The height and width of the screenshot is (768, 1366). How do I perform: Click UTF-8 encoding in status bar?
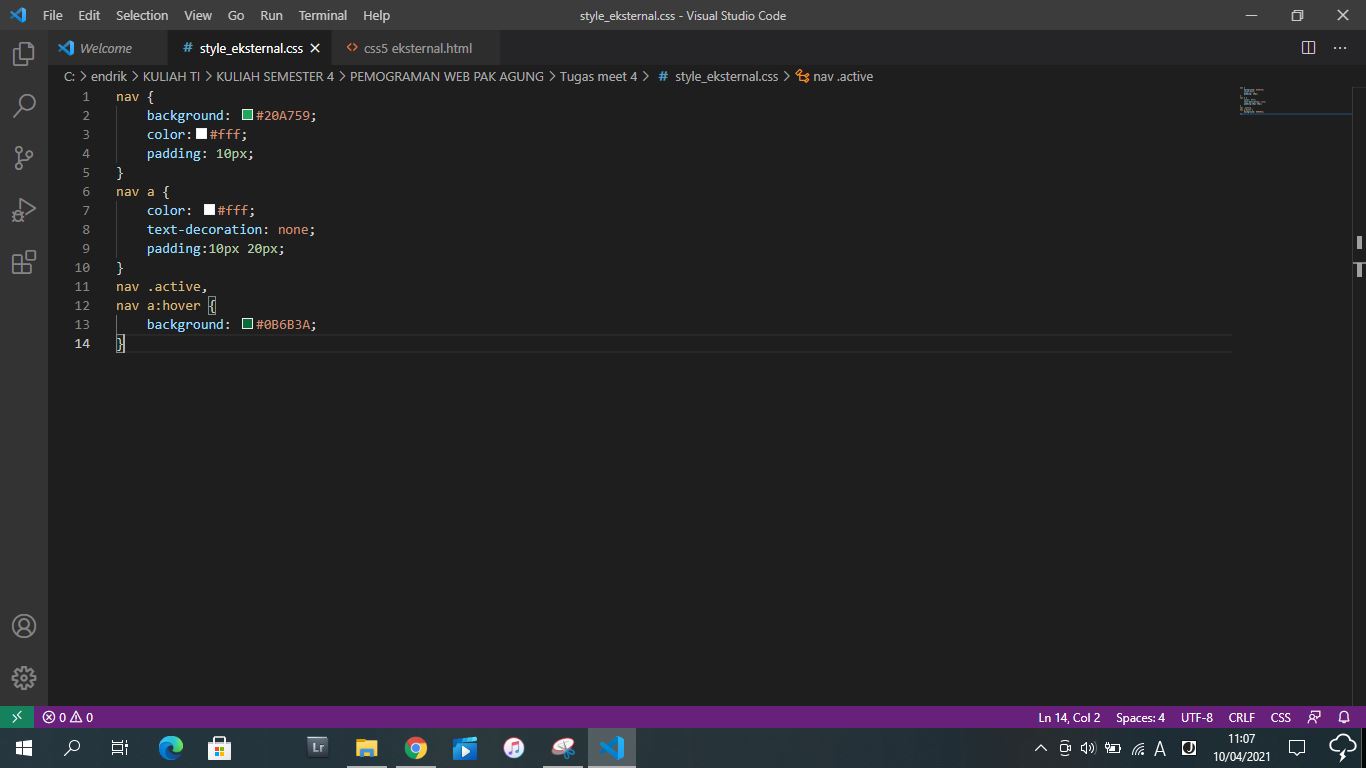click(1196, 717)
